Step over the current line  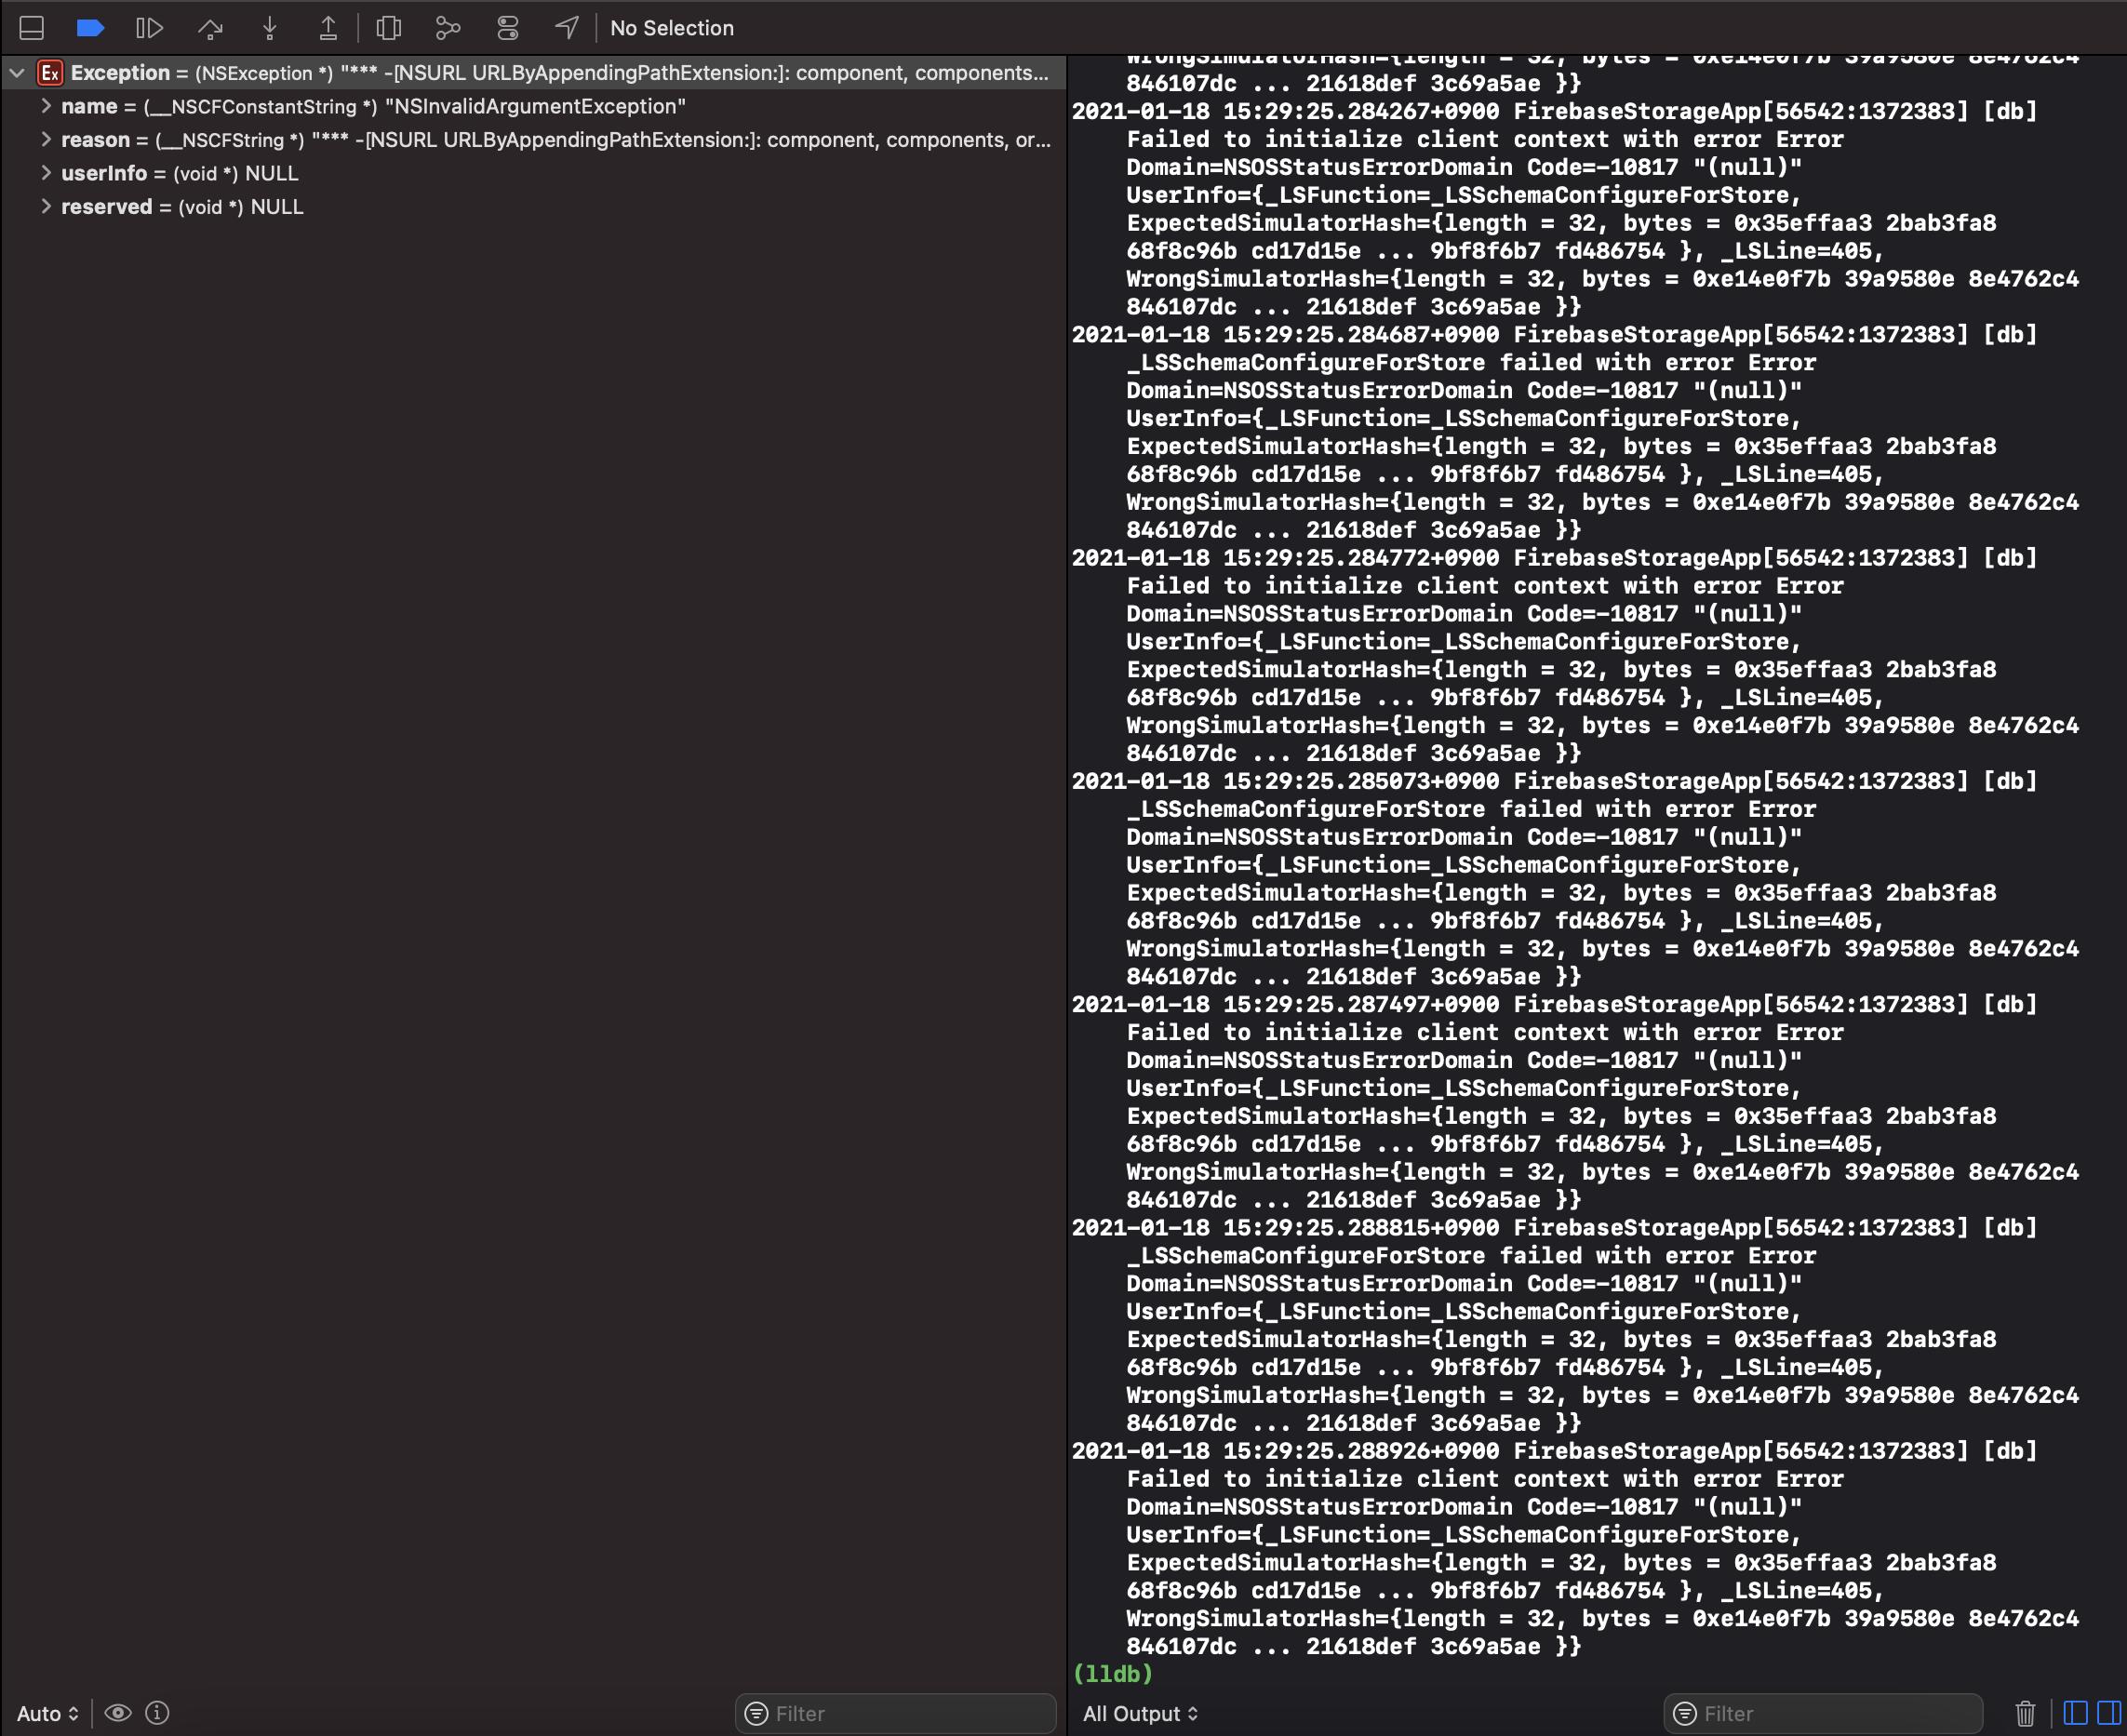(210, 28)
